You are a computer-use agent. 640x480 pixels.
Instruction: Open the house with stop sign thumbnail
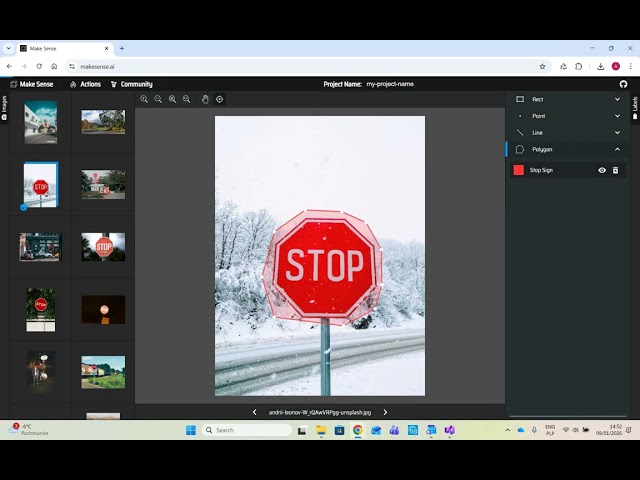[103, 184]
